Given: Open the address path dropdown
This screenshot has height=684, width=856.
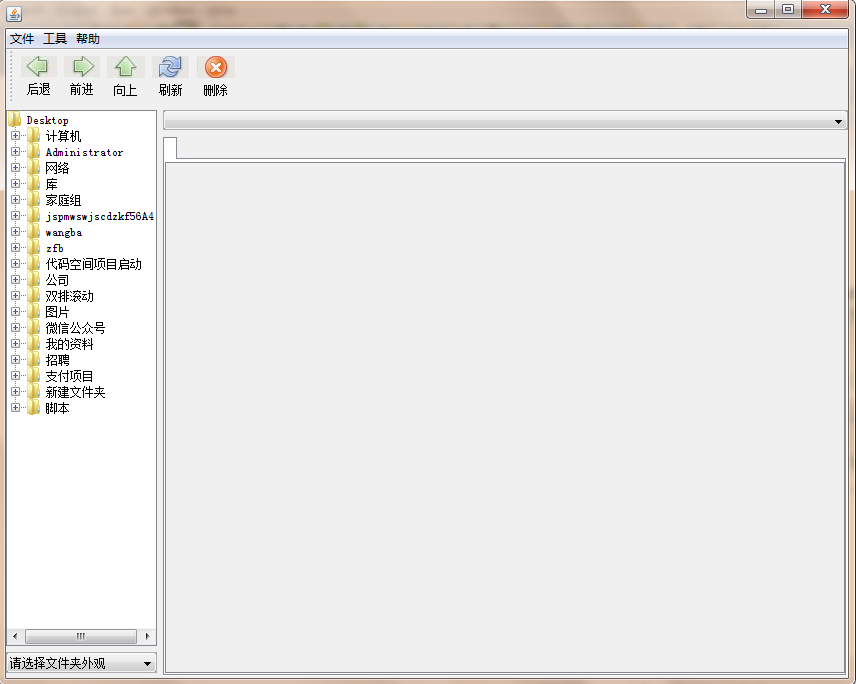Looking at the screenshot, I should (x=838, y=121).
